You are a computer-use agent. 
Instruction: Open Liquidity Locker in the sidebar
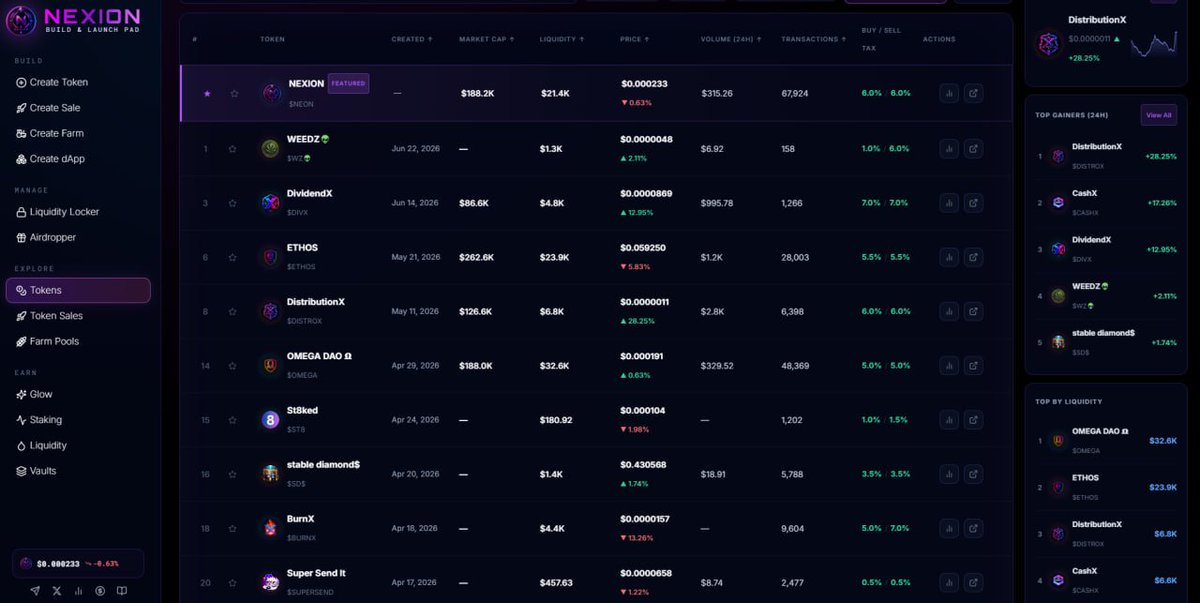78,212
